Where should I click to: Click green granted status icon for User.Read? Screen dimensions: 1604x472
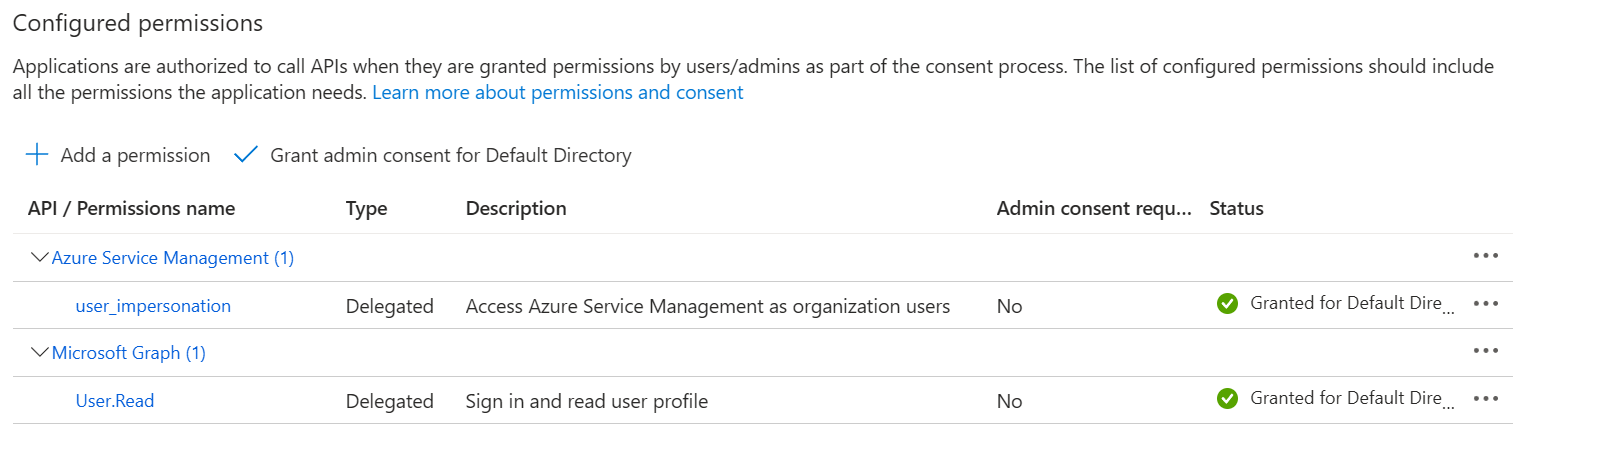pyautogui.click(x=1228, y=399)
